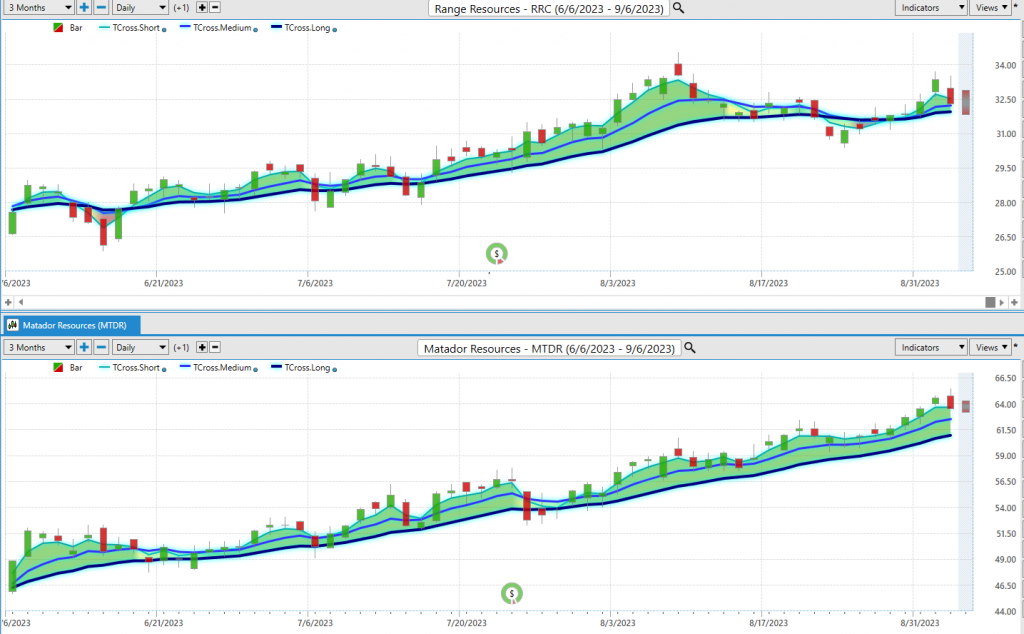Click the small black minus button next to (+1) in the RRC toolbar
The image size is (1024, 634).
[215, 8]
